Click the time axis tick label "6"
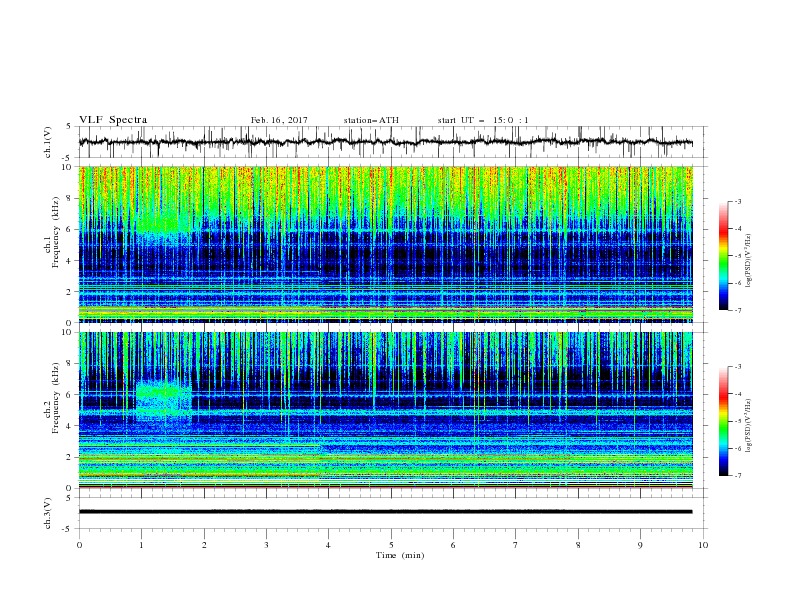 [453, 545]
